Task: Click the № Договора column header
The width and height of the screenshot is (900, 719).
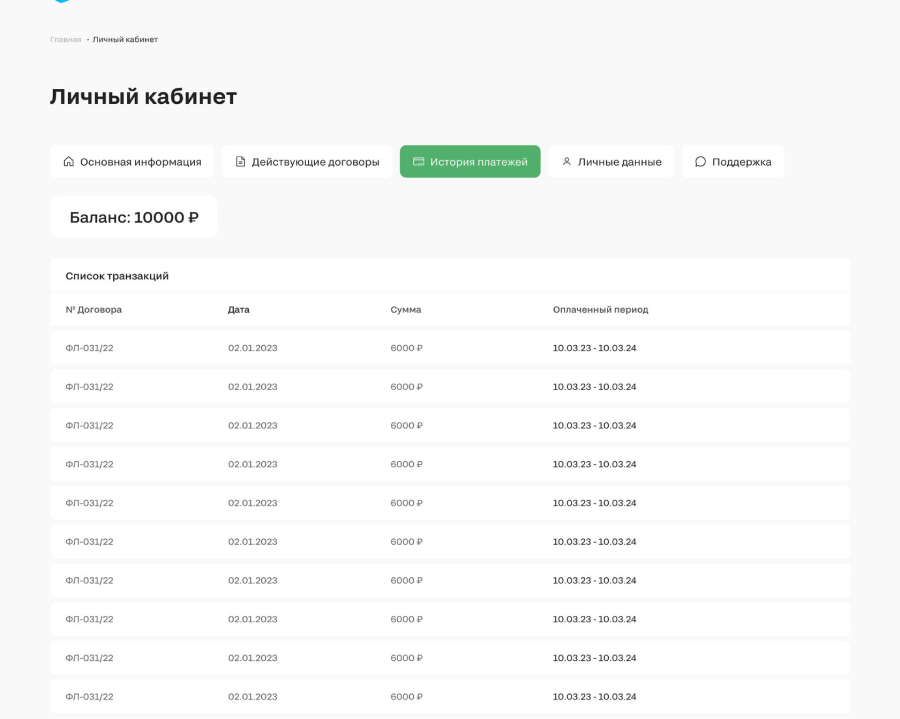Action: pos(94,309)
